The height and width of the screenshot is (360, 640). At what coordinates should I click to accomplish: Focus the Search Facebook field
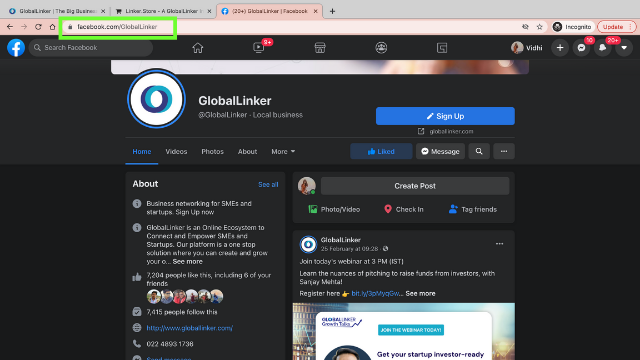[91, 48]
